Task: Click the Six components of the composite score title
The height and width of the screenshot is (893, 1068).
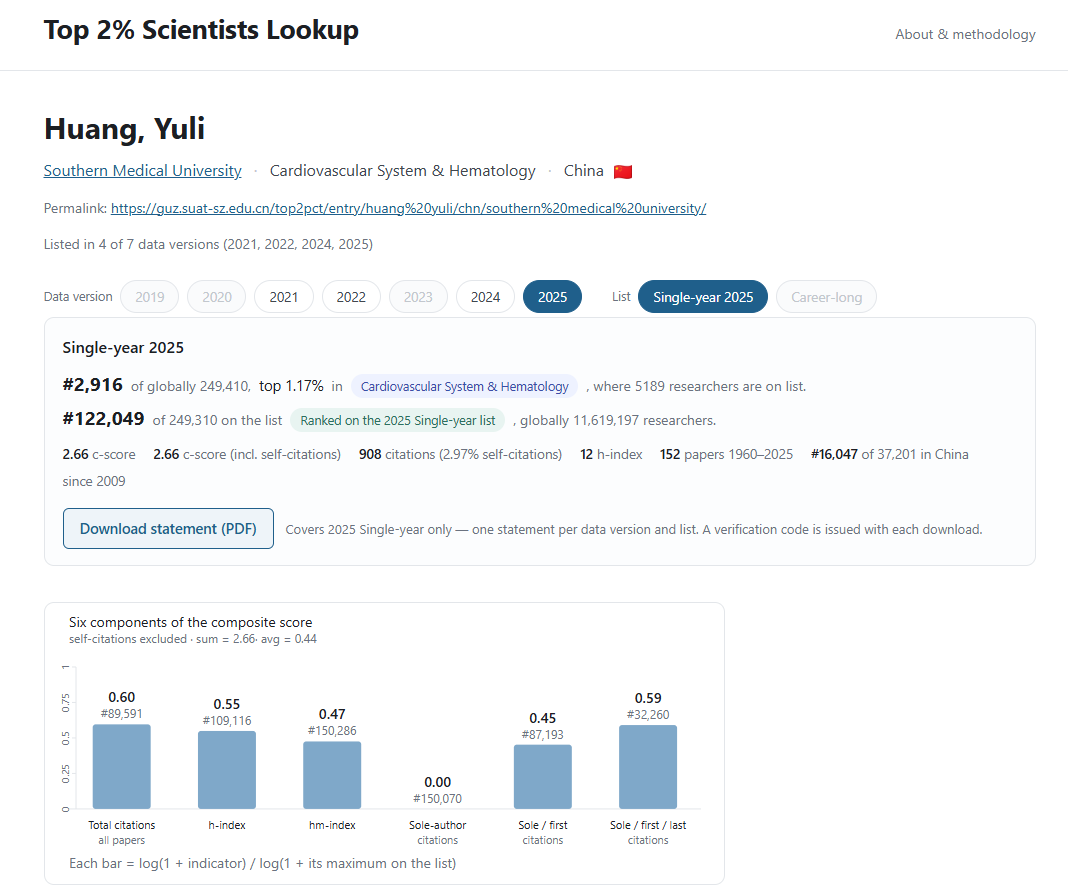Action: tap(190, 622)
